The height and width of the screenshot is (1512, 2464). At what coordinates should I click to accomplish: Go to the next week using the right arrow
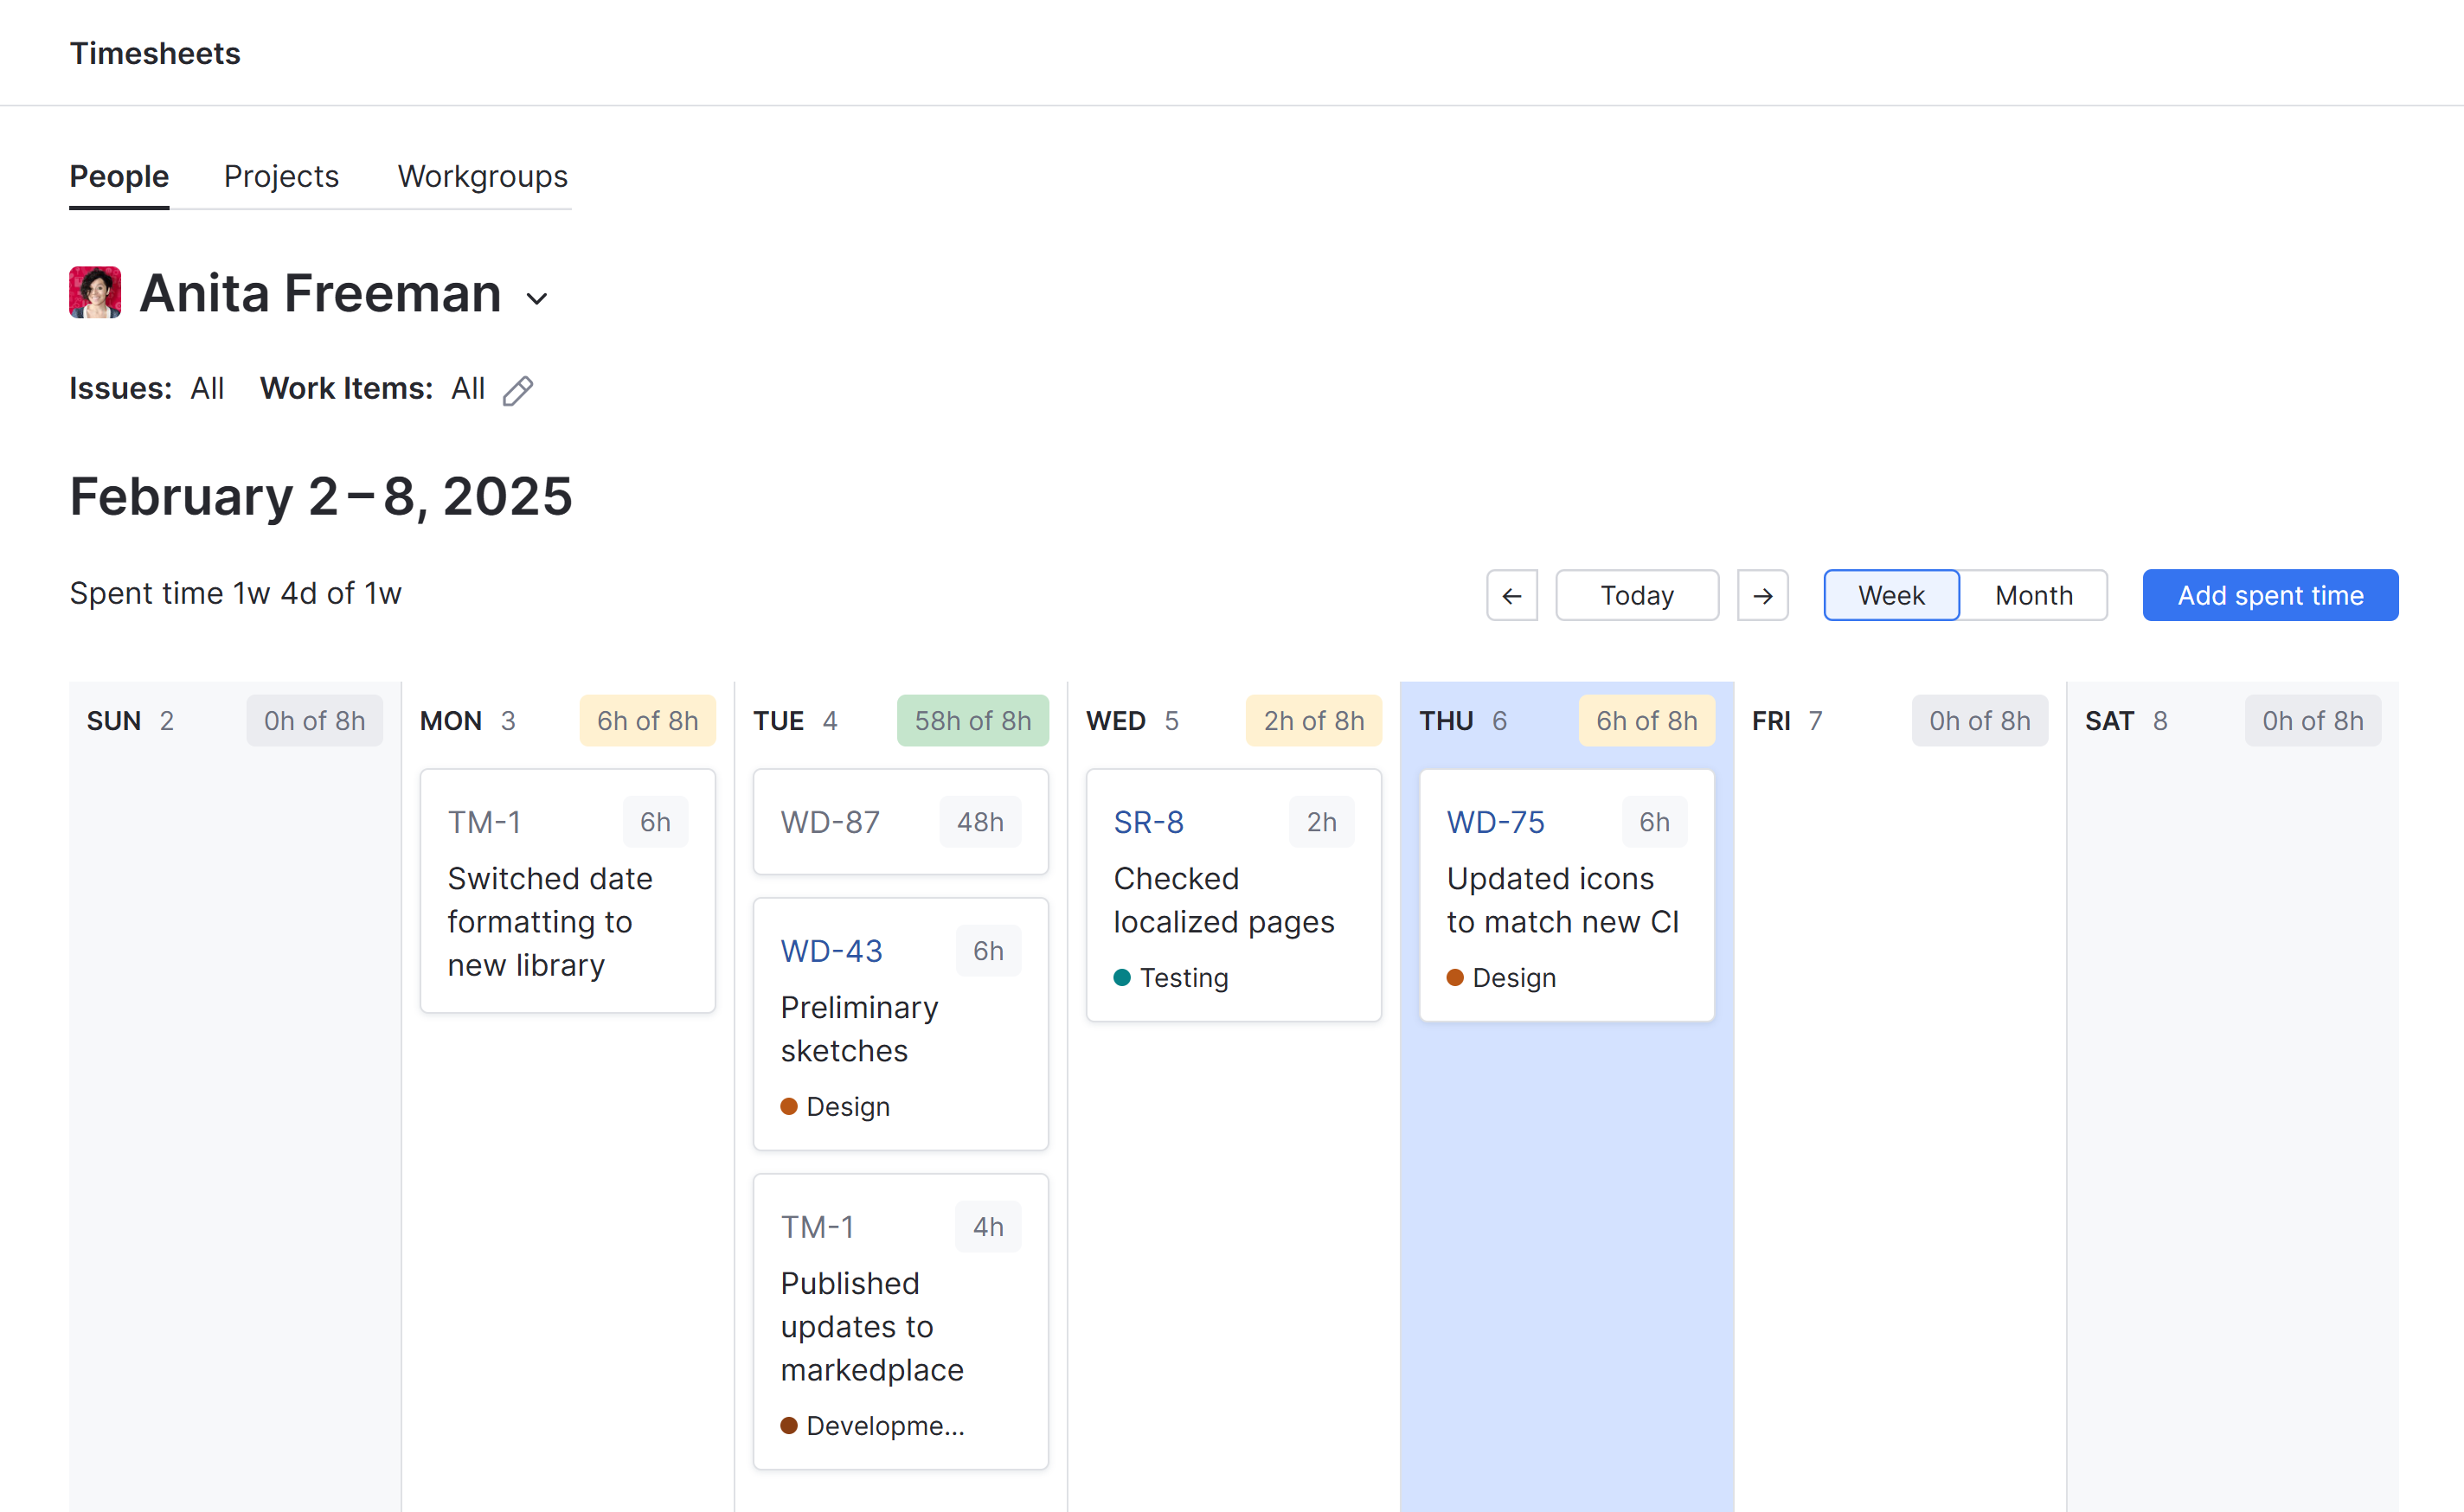pos(1762,595)
